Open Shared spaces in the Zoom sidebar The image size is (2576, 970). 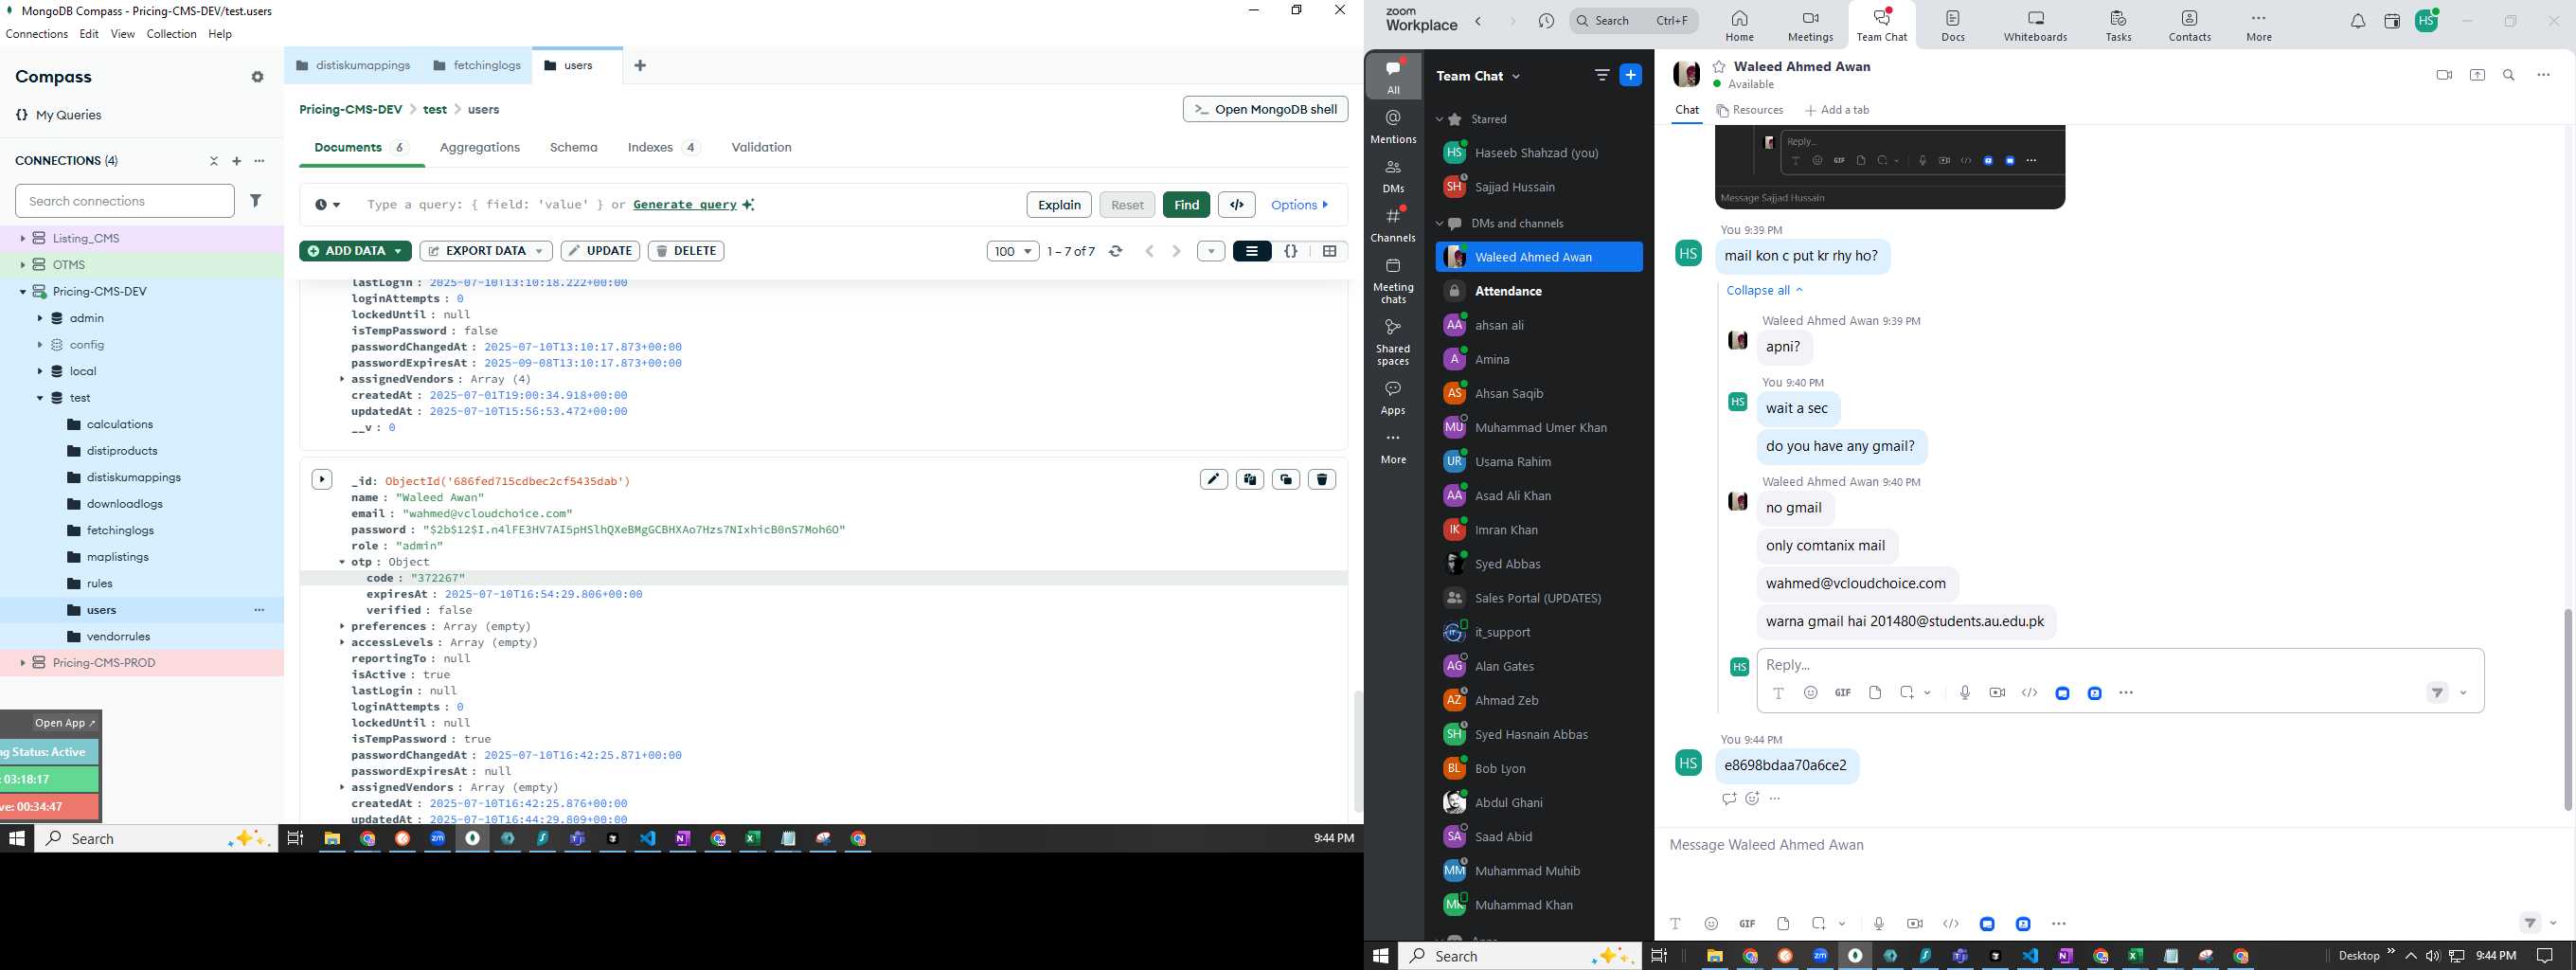(1393, 343)
